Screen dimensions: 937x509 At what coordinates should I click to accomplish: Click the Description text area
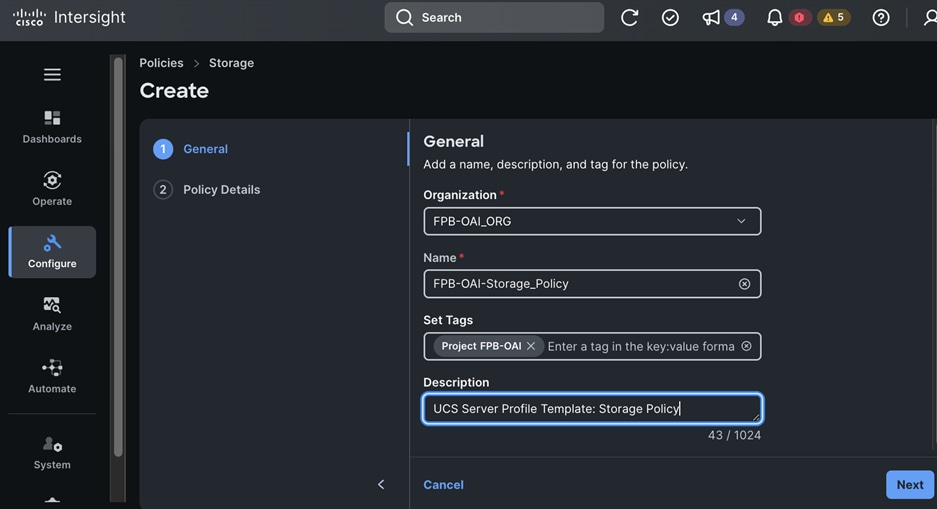(x=592, y=409)
